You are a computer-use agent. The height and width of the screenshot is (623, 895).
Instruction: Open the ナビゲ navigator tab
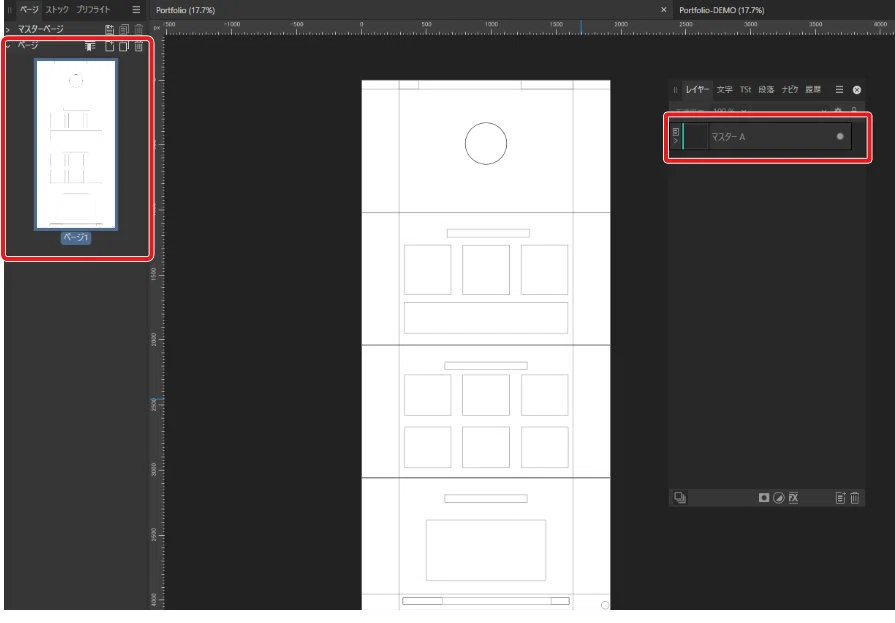[x=790, y=90]
